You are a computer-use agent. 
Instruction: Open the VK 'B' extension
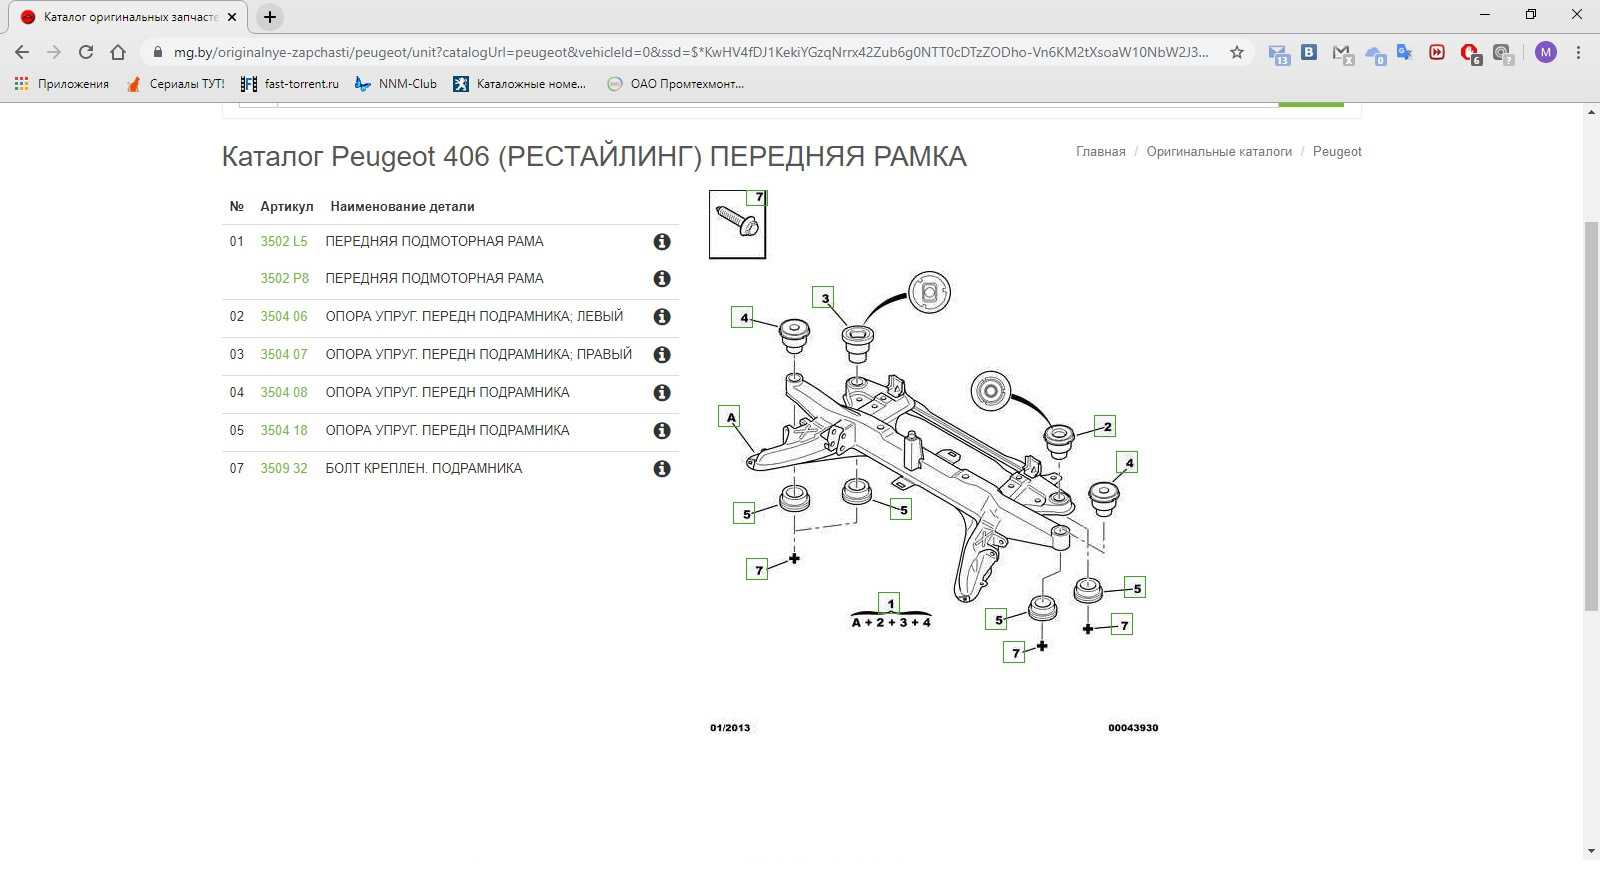tap(1309, 52)
